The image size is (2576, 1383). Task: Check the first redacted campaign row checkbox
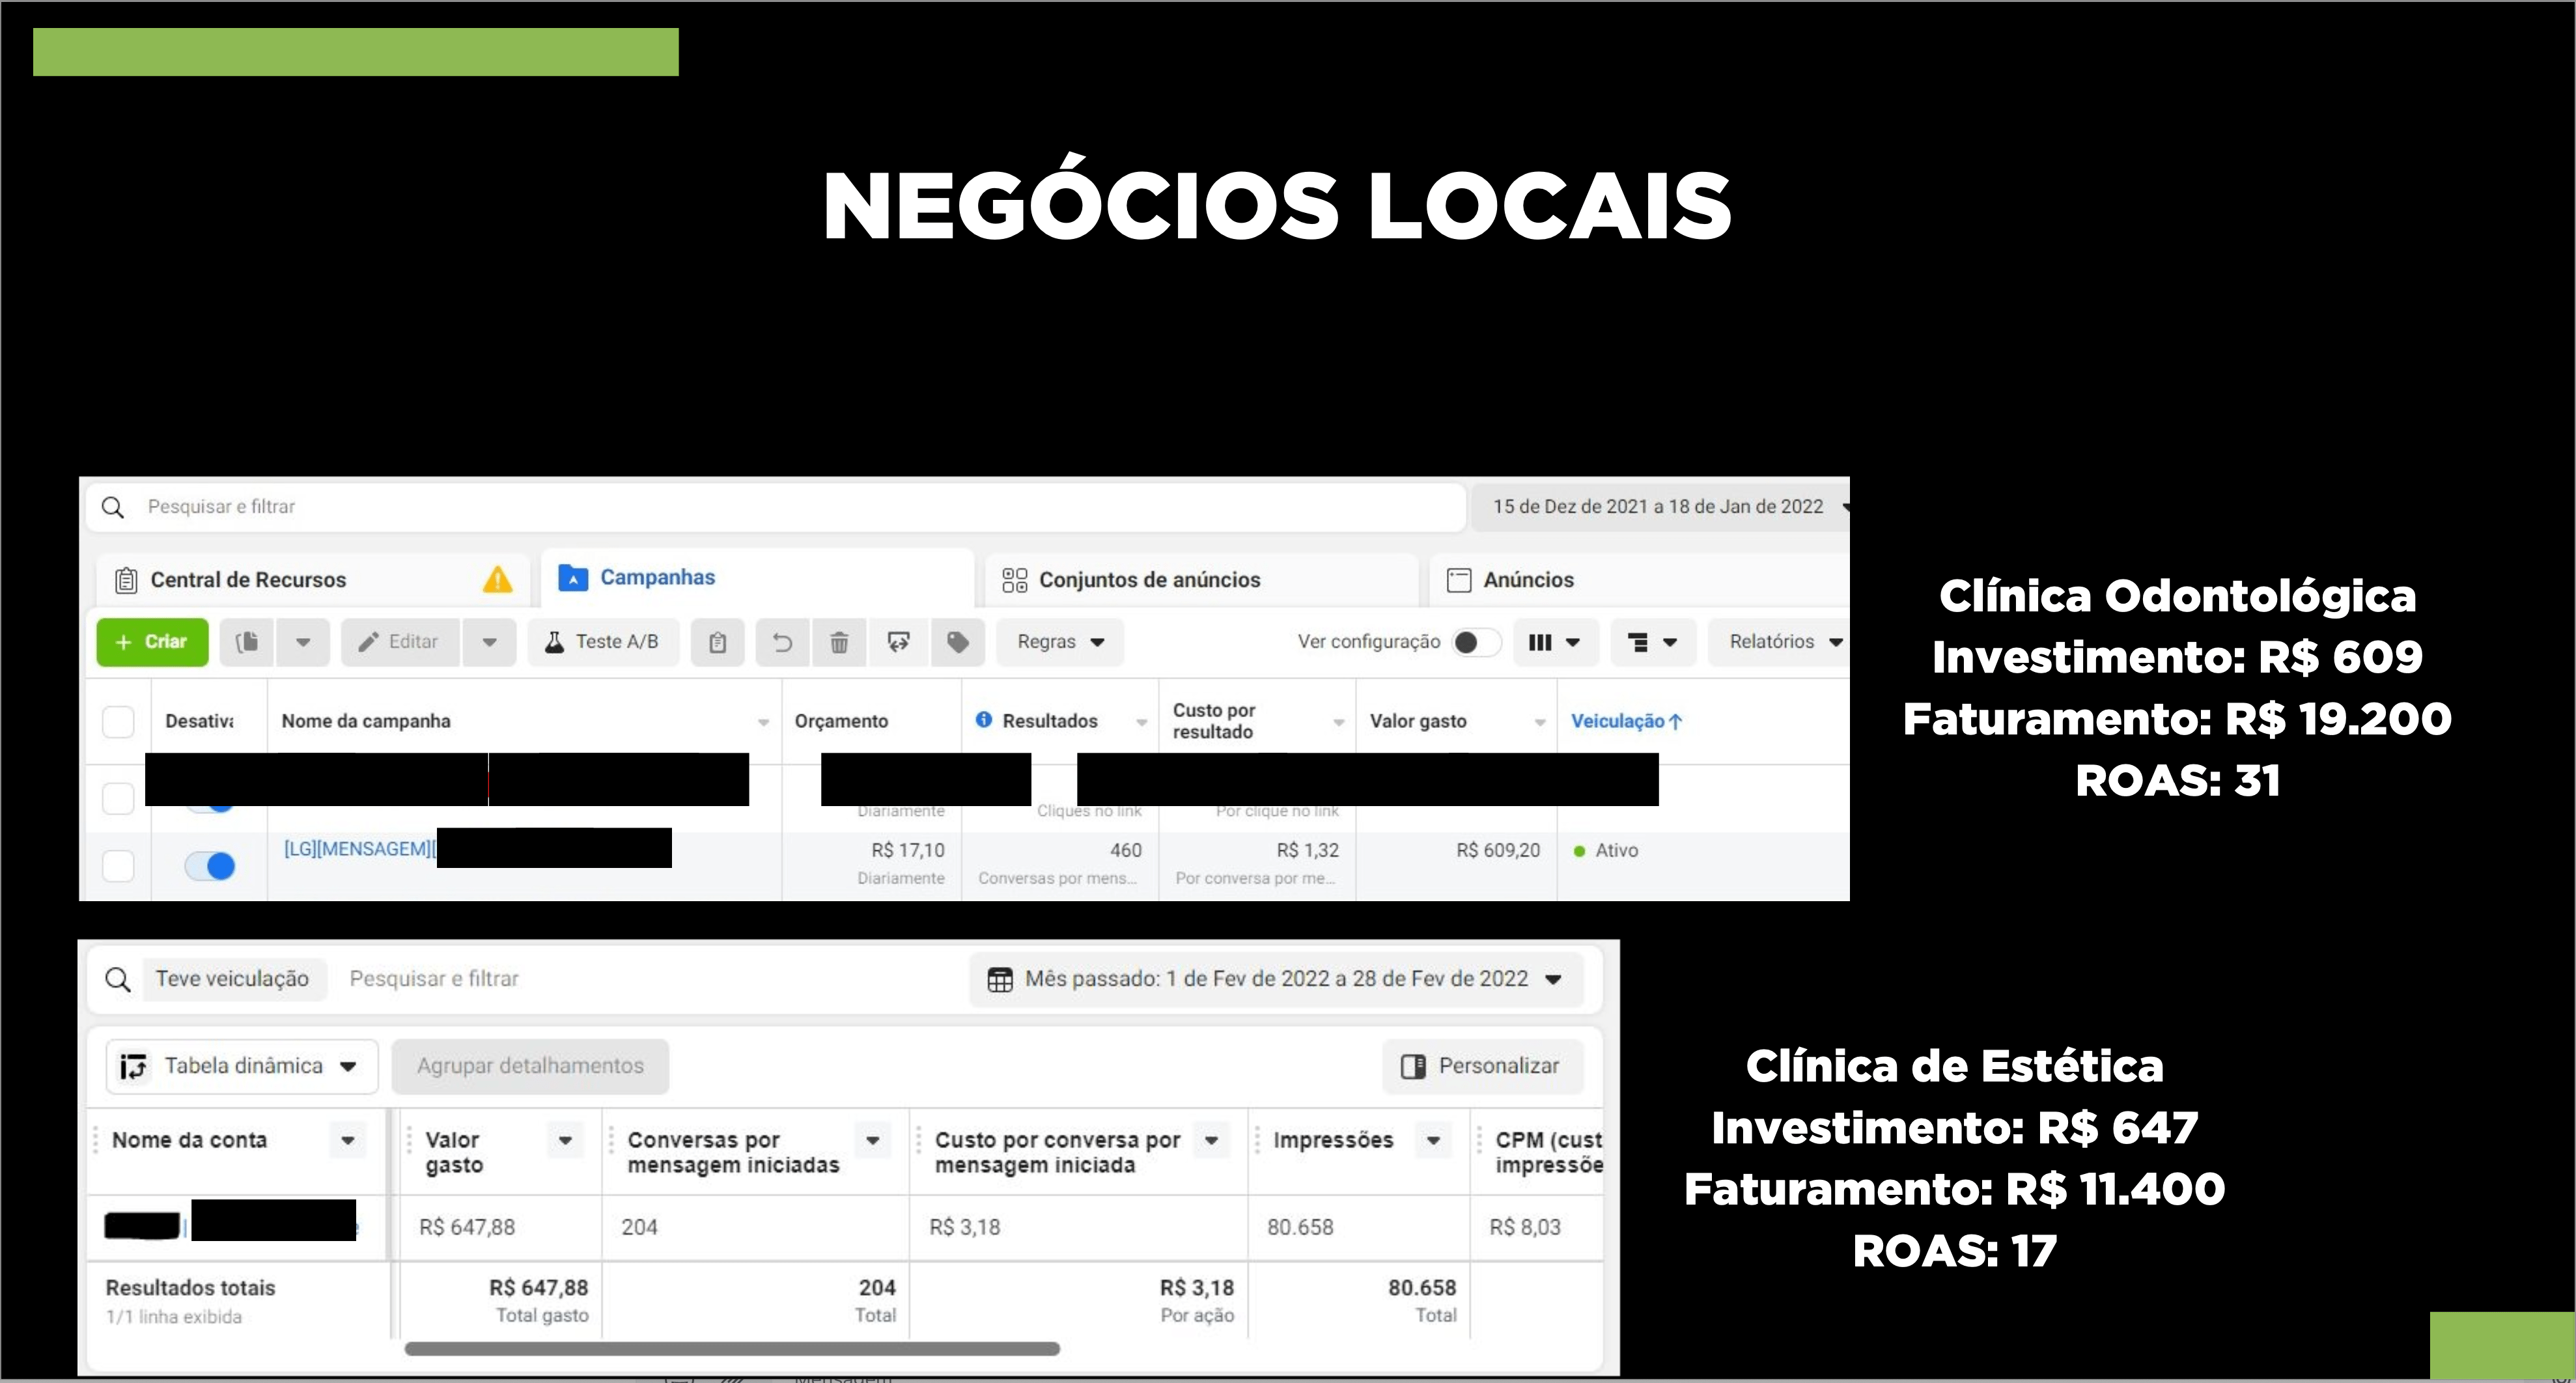click(x=118, y=798)
